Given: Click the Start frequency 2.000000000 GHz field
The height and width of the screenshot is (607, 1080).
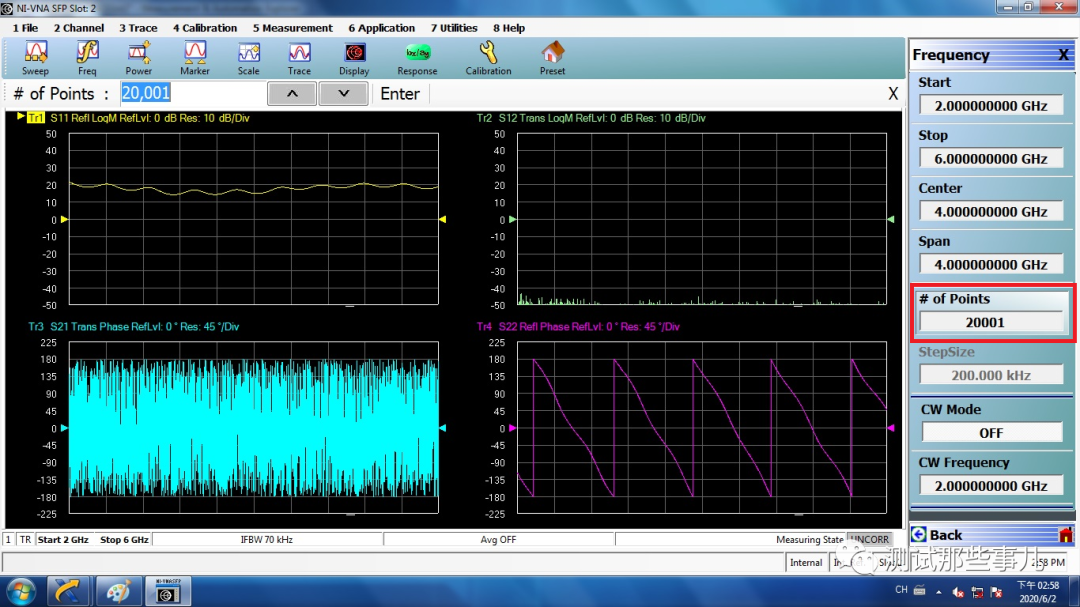Looking at the screenshot, I should [x=990, y=105].
